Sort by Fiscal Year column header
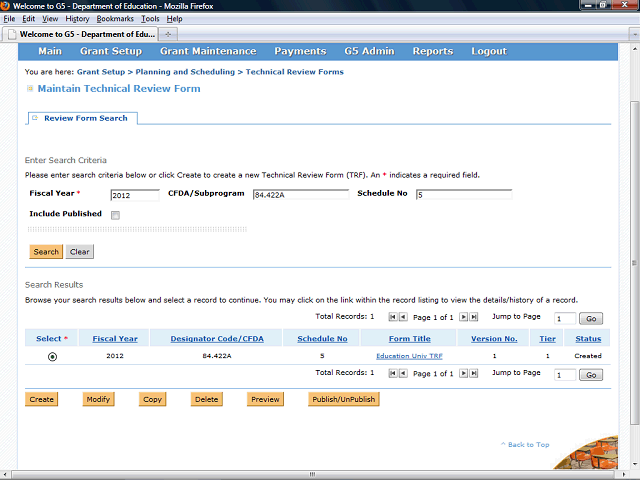The width and height of the screenshot is (640, 480). [x=115, y=338]
